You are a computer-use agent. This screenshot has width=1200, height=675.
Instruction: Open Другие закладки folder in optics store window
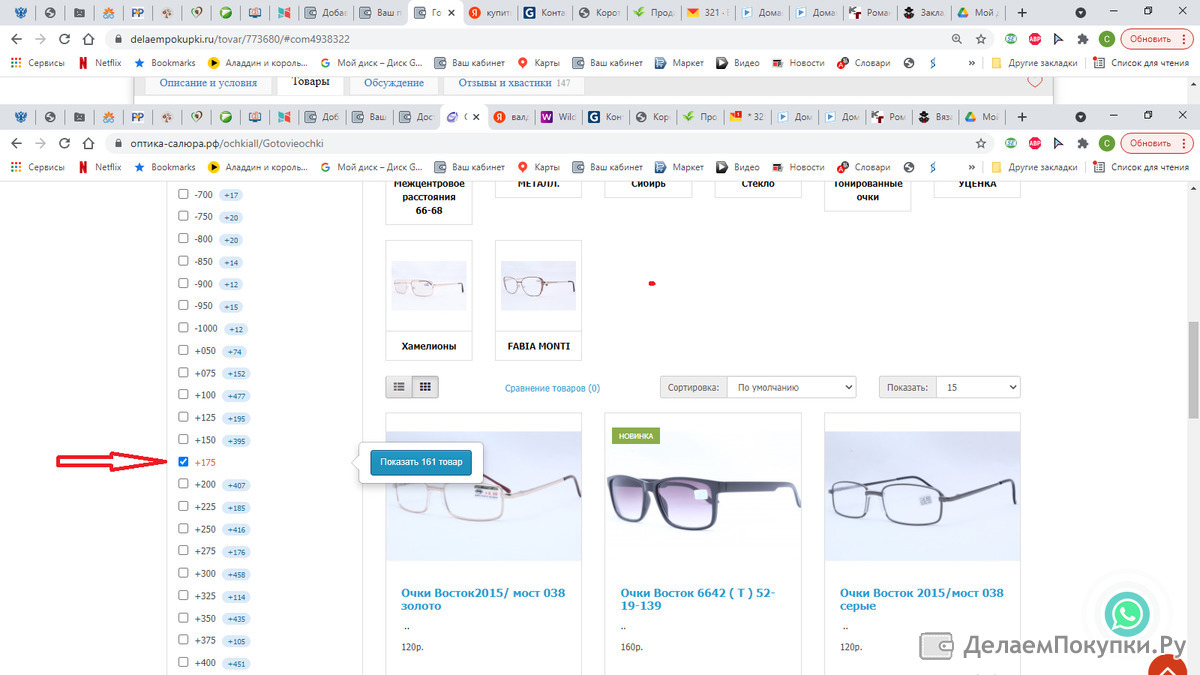tap(1034, 167)
